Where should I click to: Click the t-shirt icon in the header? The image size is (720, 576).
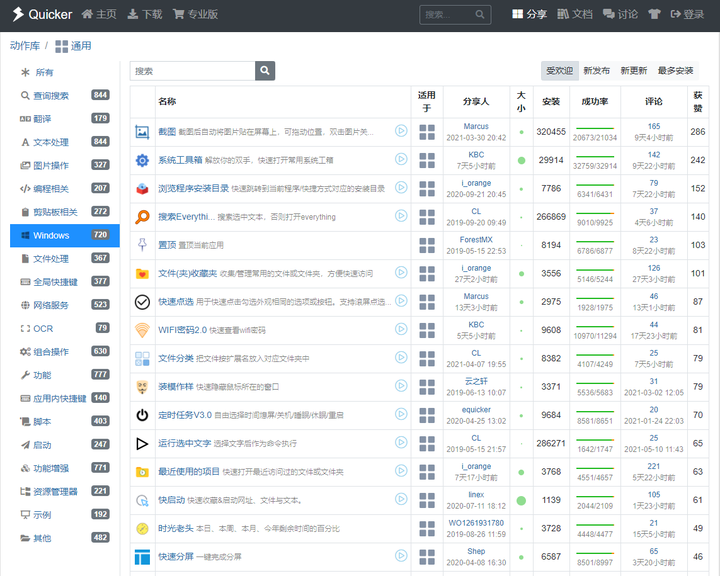[654, 14]
